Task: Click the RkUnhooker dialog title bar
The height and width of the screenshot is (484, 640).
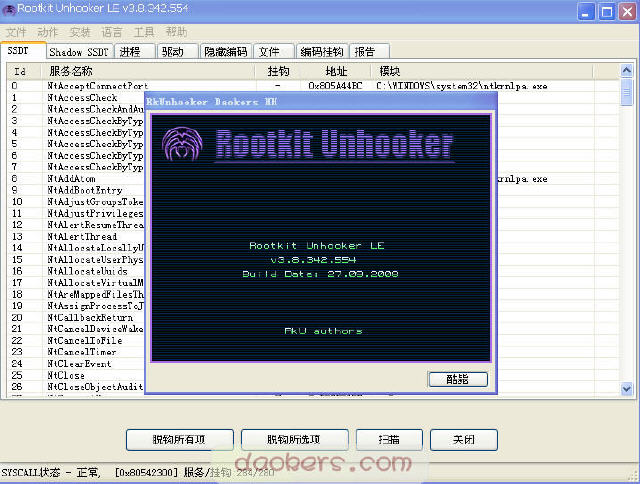Action: [x=321, y=102]
